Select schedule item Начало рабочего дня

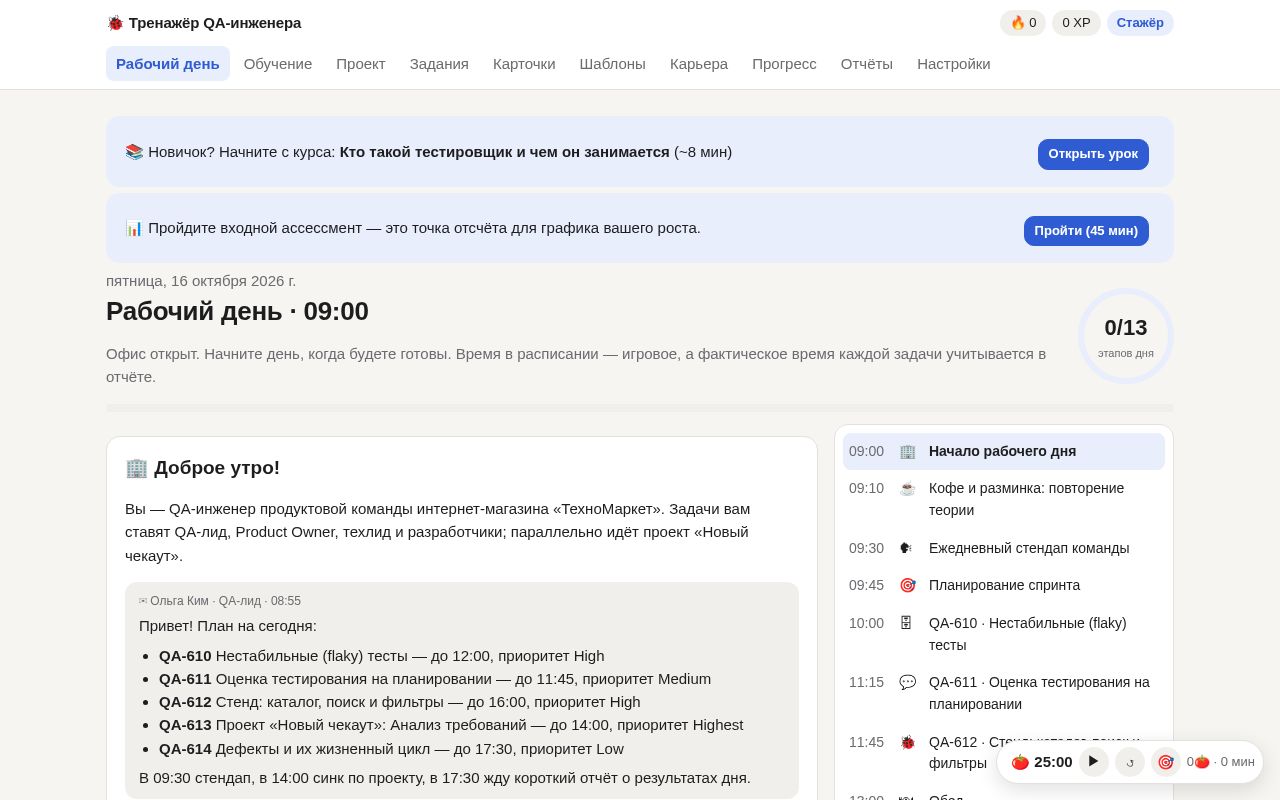coord(1004,451)
